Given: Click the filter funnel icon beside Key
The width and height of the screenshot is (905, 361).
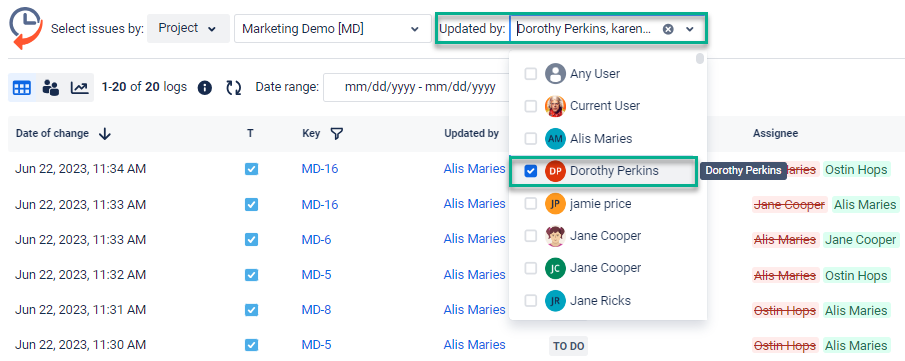Looking at the screenshot, I should pyautogui.click(x=336, y=134).
